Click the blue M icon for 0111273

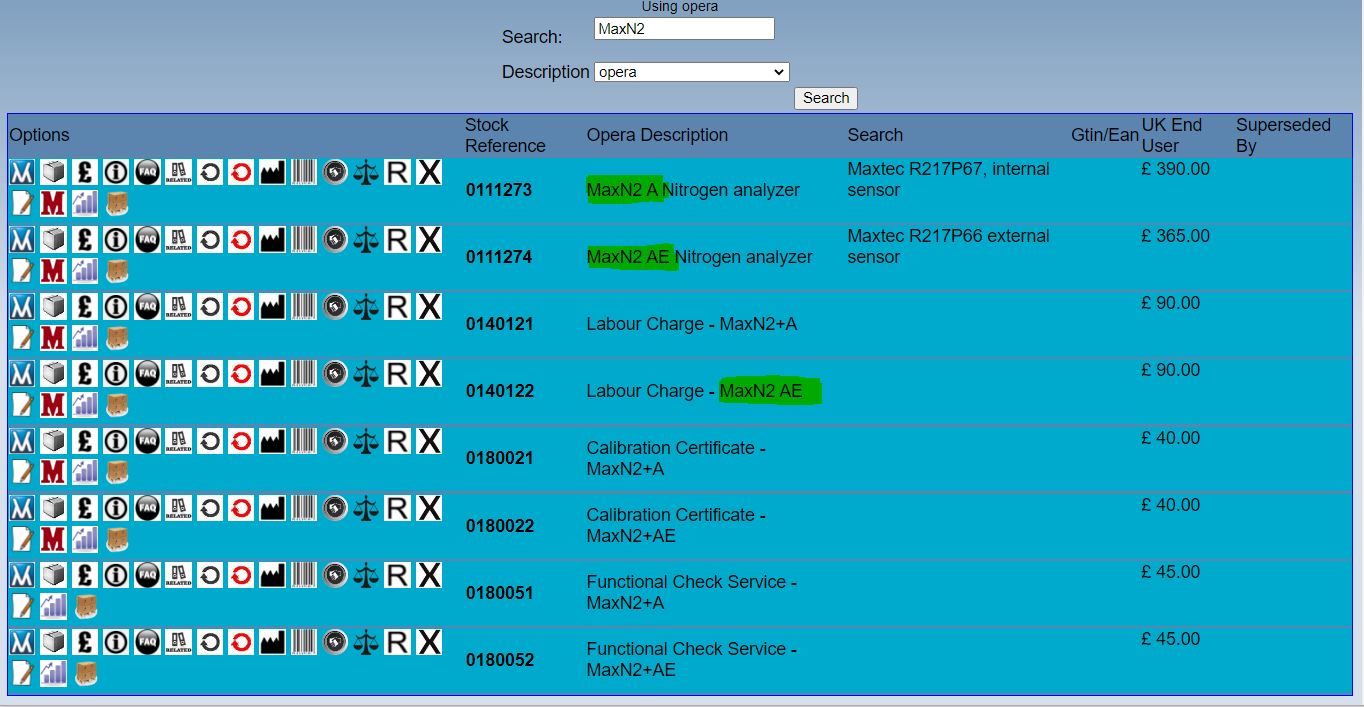22,172
